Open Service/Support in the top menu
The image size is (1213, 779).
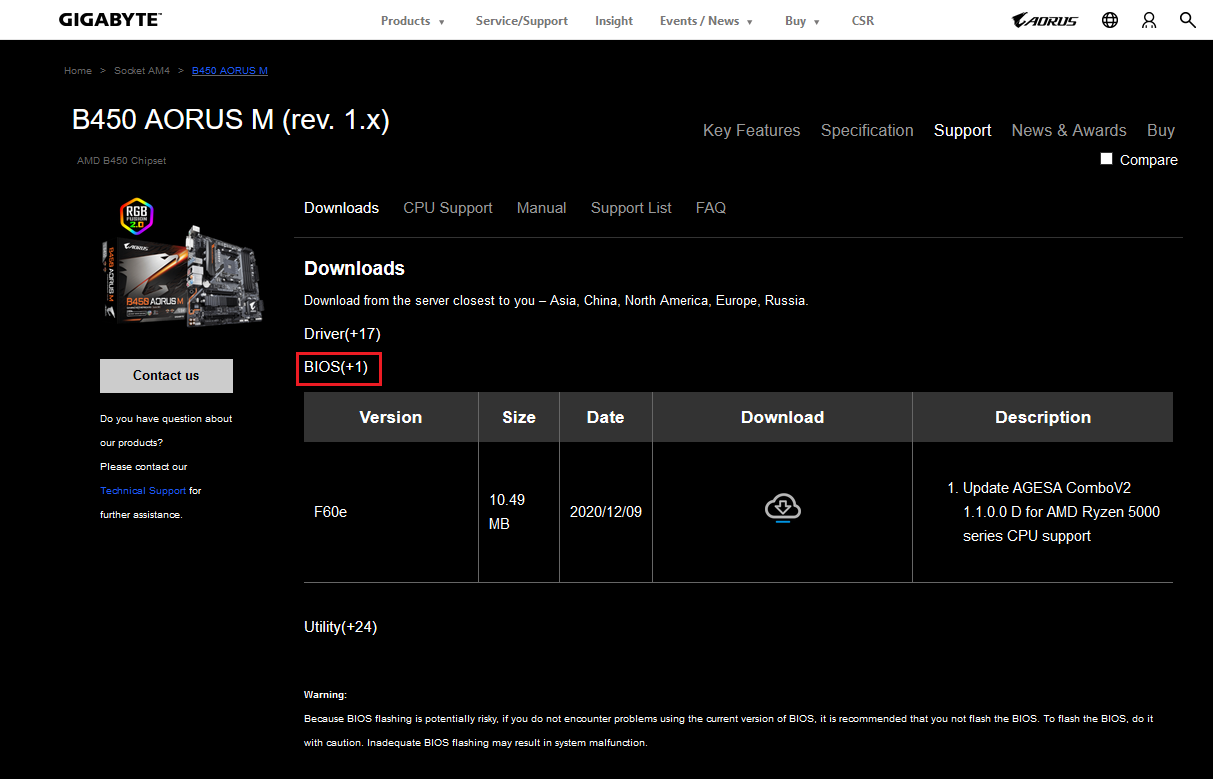[521, 21]
